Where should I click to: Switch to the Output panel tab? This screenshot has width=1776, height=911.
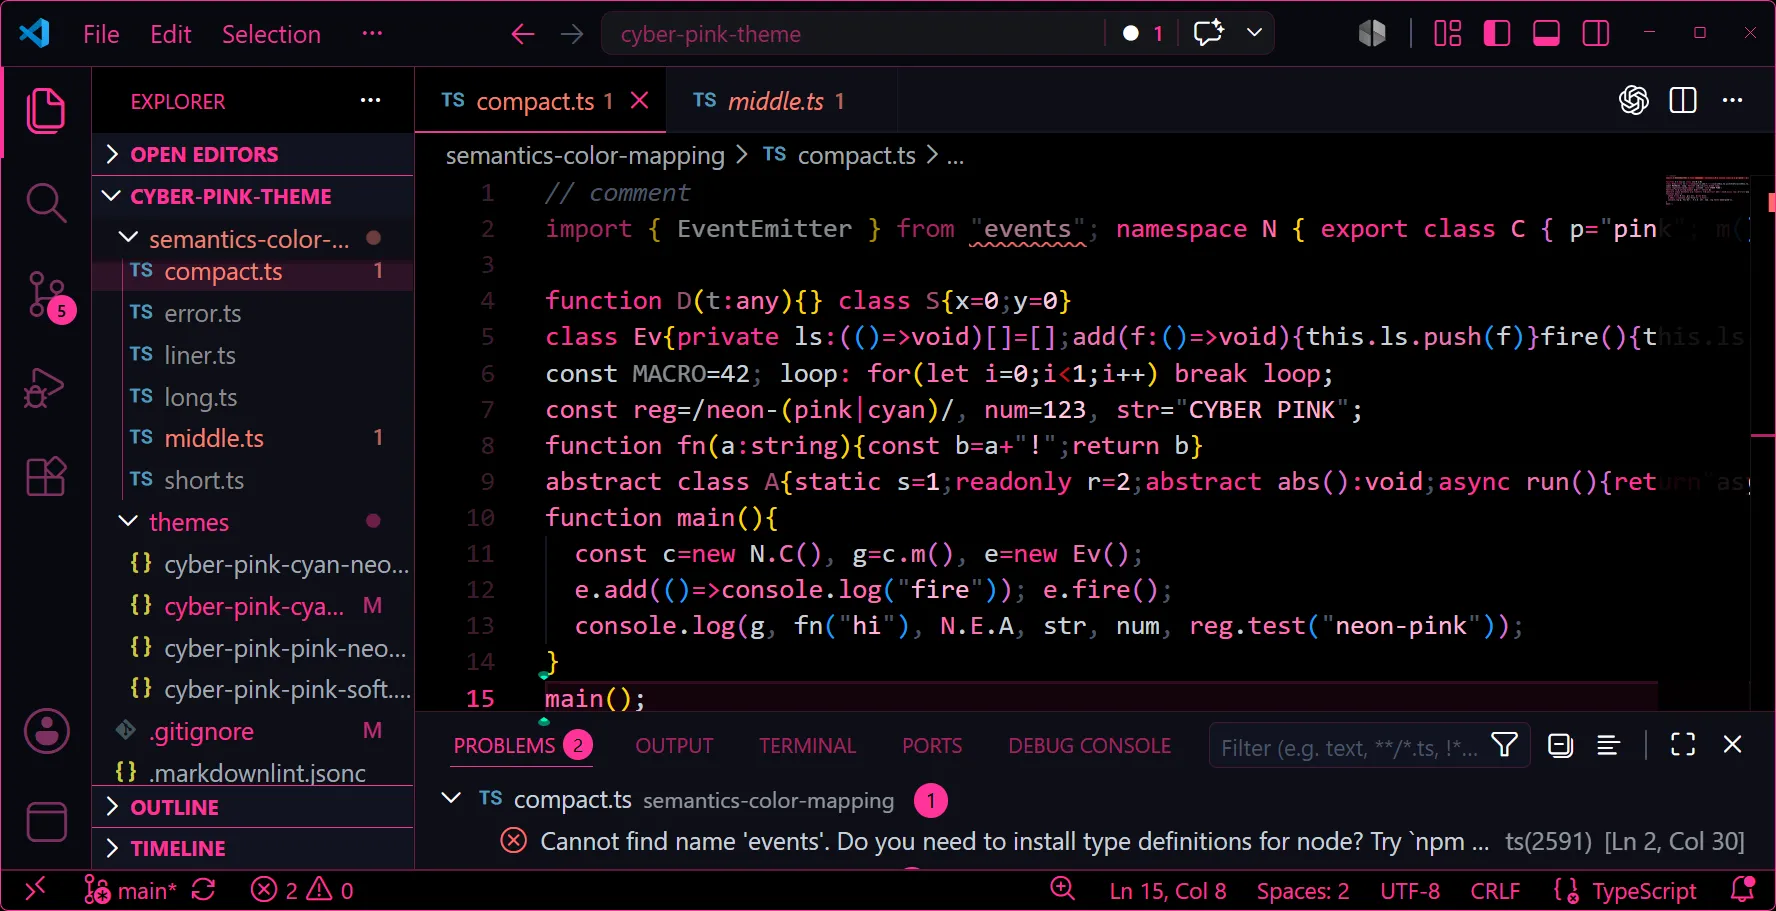(674, 746)
